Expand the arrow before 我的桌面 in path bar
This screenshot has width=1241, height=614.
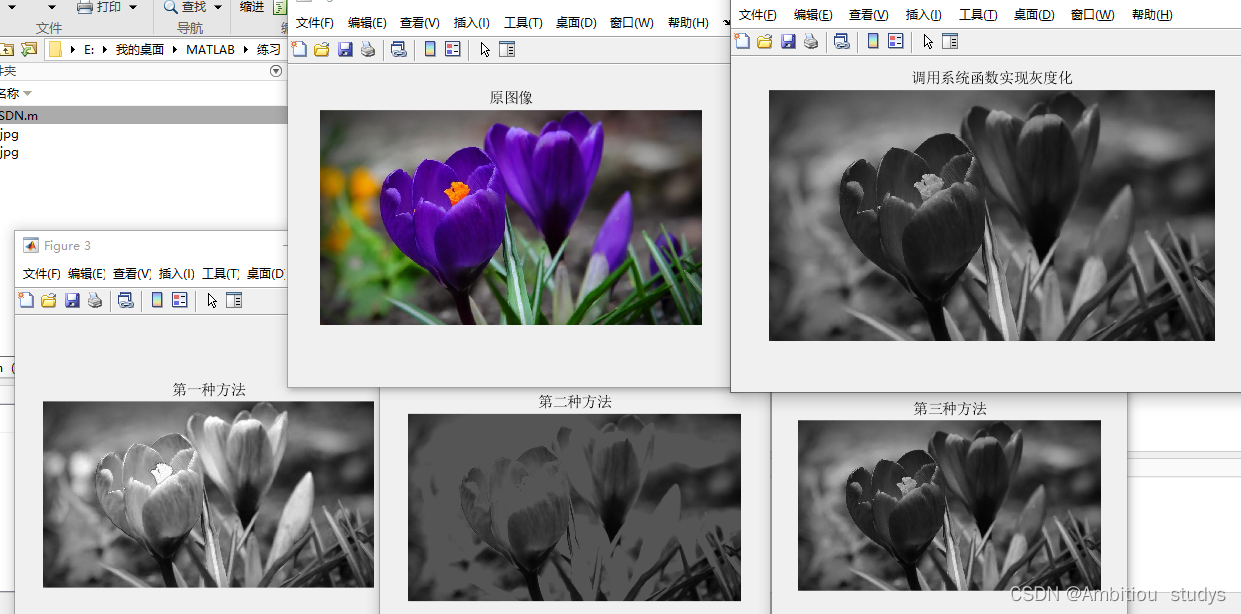[105, 50]
